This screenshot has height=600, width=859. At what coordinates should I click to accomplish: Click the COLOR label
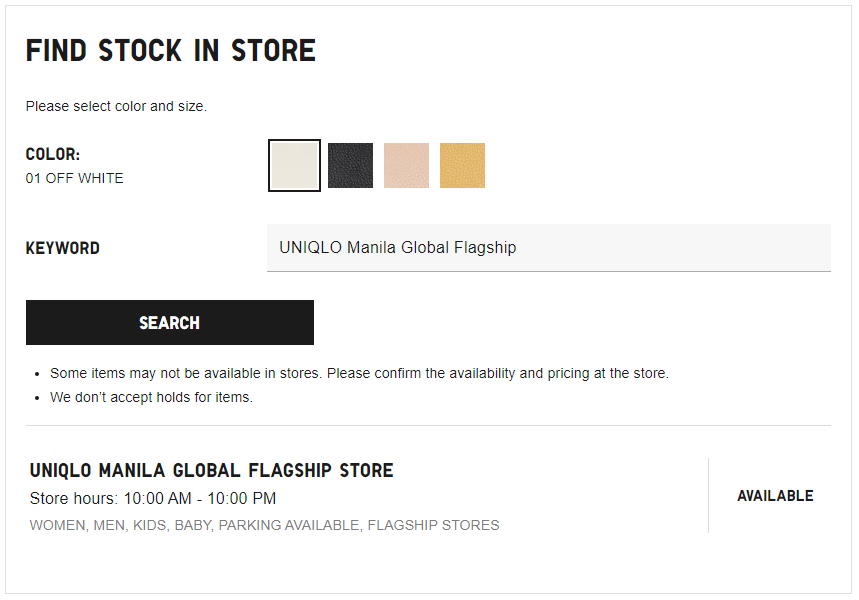pyautogui.click(x=52, y=155)
